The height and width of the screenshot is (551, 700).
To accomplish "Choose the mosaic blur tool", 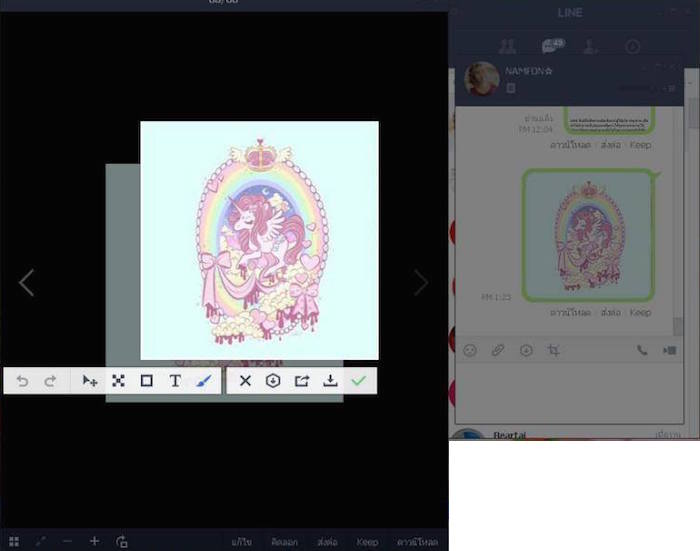I will (118, 381).
